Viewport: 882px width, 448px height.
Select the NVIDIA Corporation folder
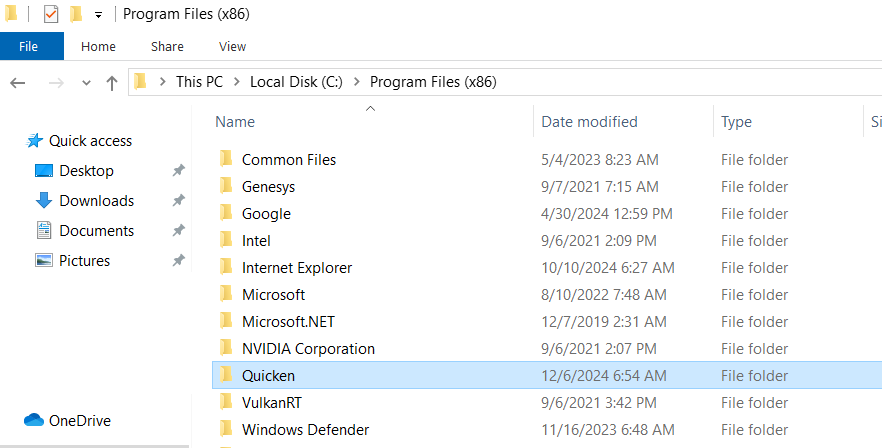pos(308,349)
